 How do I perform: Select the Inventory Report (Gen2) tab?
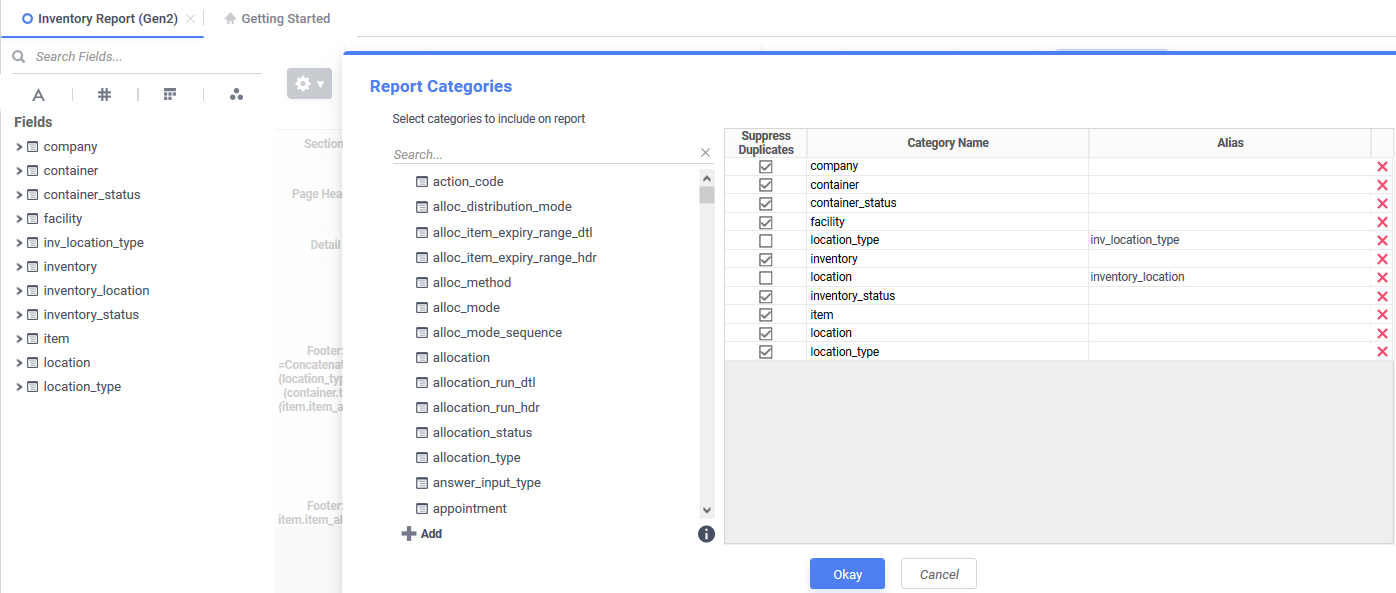[x=107, y=18]
